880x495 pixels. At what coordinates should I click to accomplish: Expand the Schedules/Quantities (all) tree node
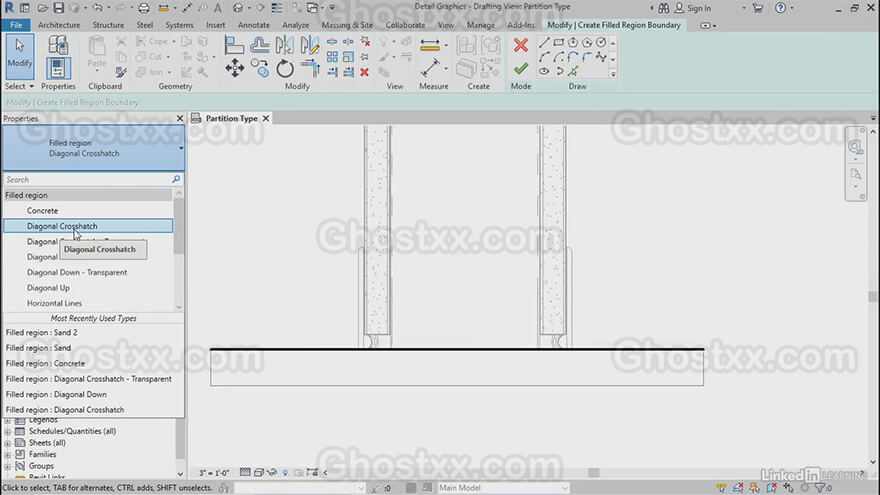(x=8, y=431)
